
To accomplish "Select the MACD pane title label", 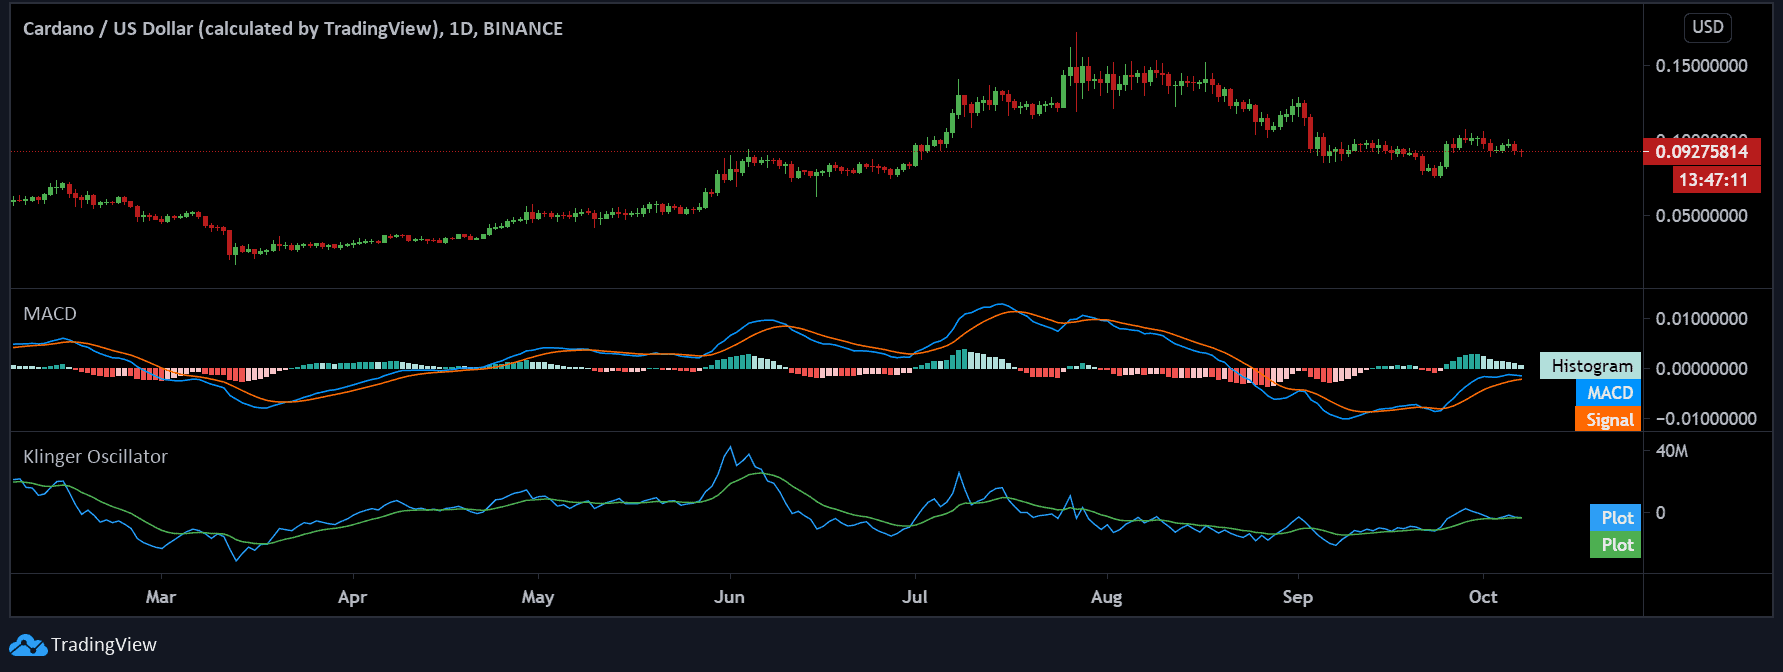I will point(50,314).
